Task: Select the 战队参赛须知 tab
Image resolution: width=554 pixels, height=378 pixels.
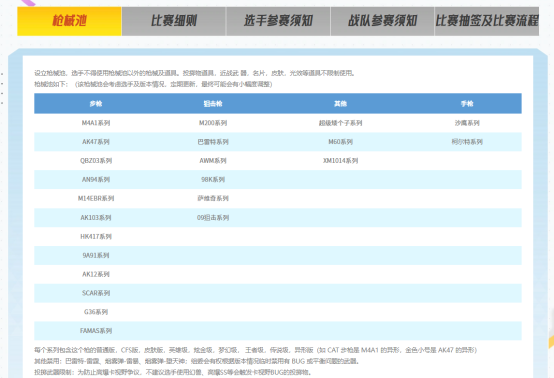Action: tap(382, 21)
